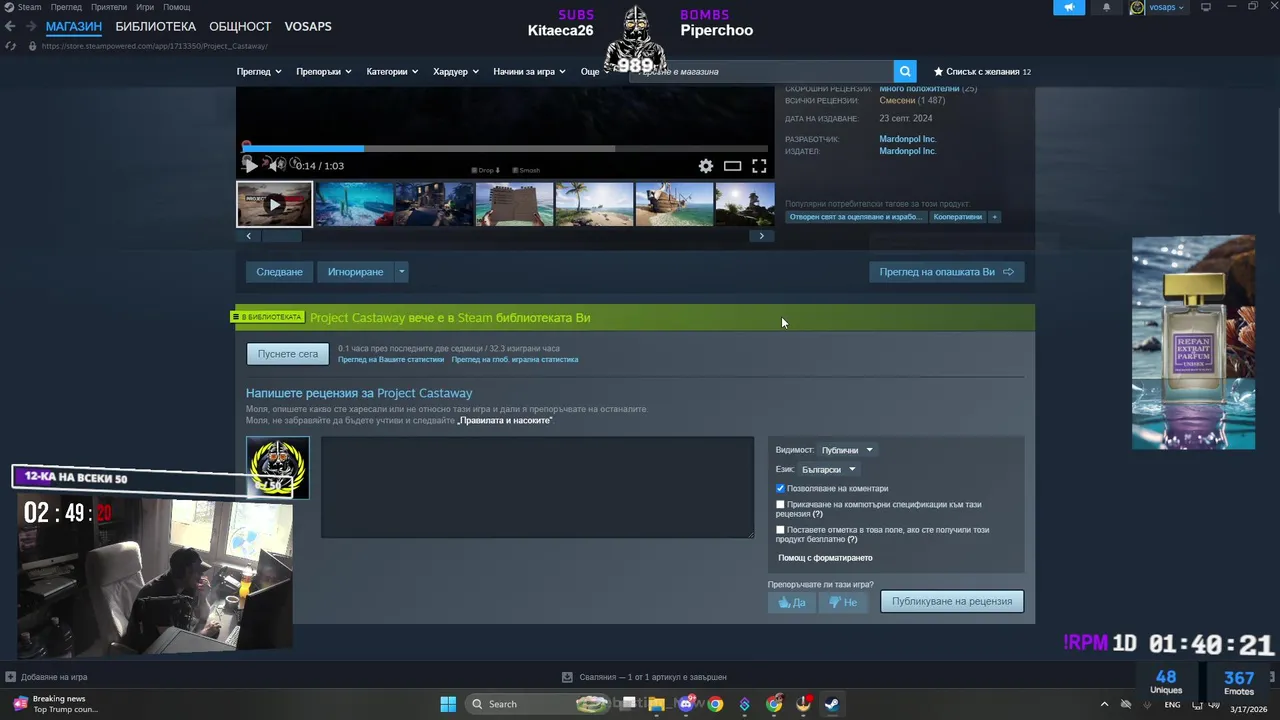Open Помощ с форматирането help link
Viewport: 1280px width, 720px height.
coord(825,558)
